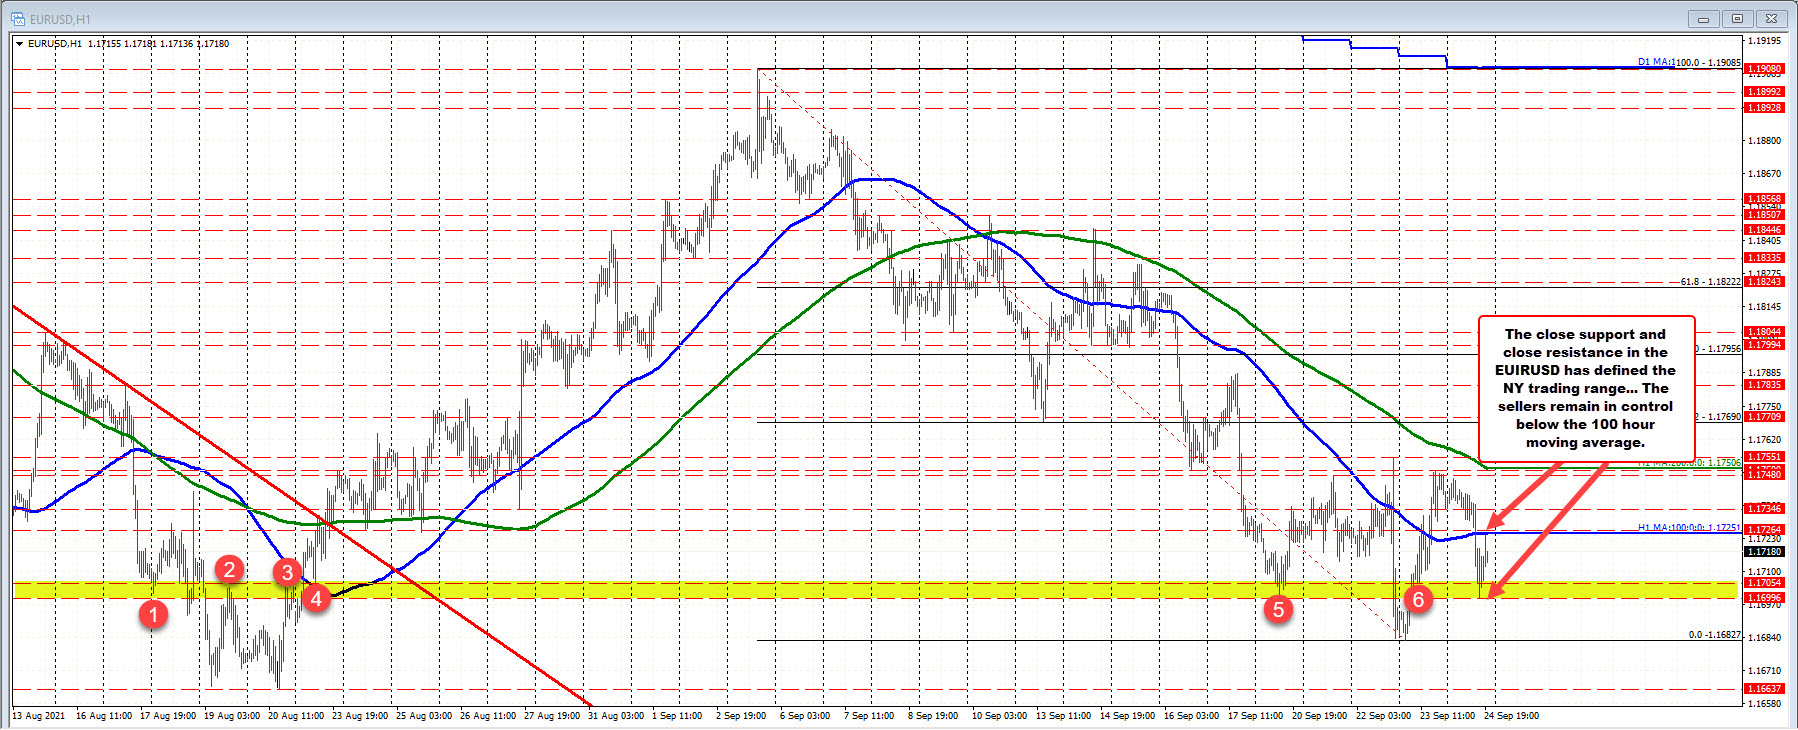Click the 13 Aug 2021 date label
The height and width of the screenshot is (730, 1798).
coord(39,716)
